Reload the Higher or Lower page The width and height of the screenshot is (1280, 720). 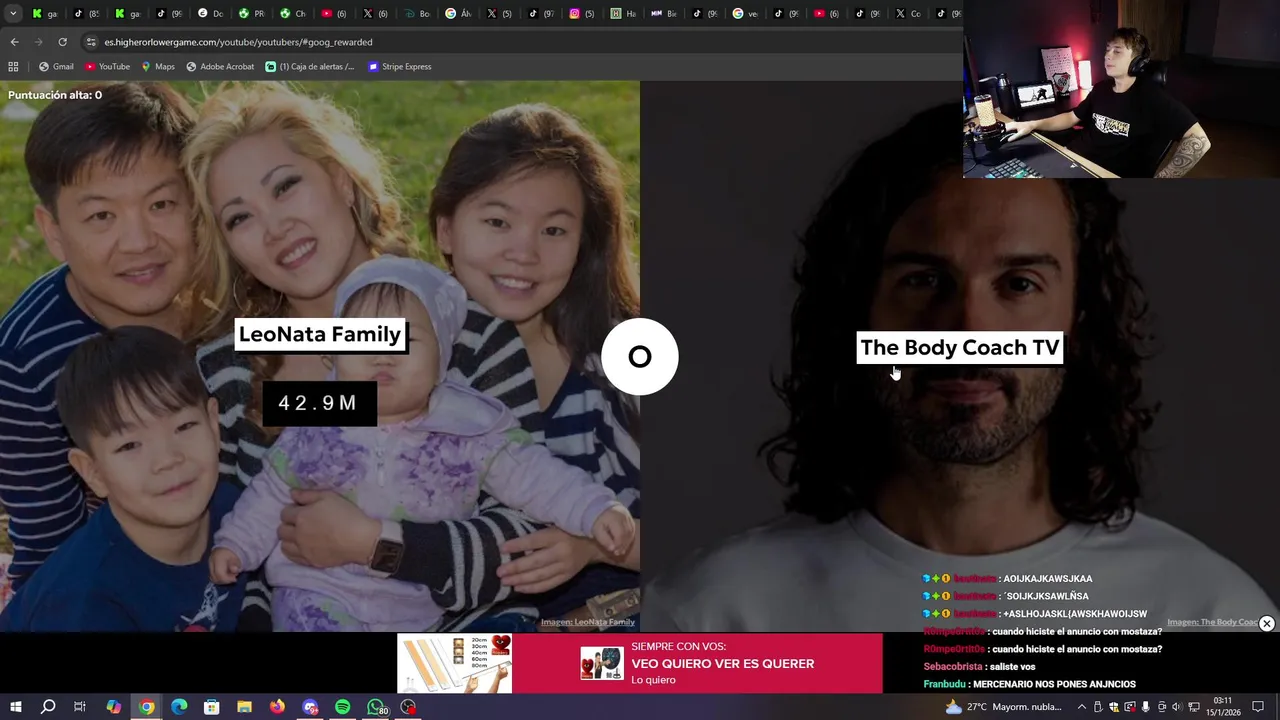pos(62,42)
